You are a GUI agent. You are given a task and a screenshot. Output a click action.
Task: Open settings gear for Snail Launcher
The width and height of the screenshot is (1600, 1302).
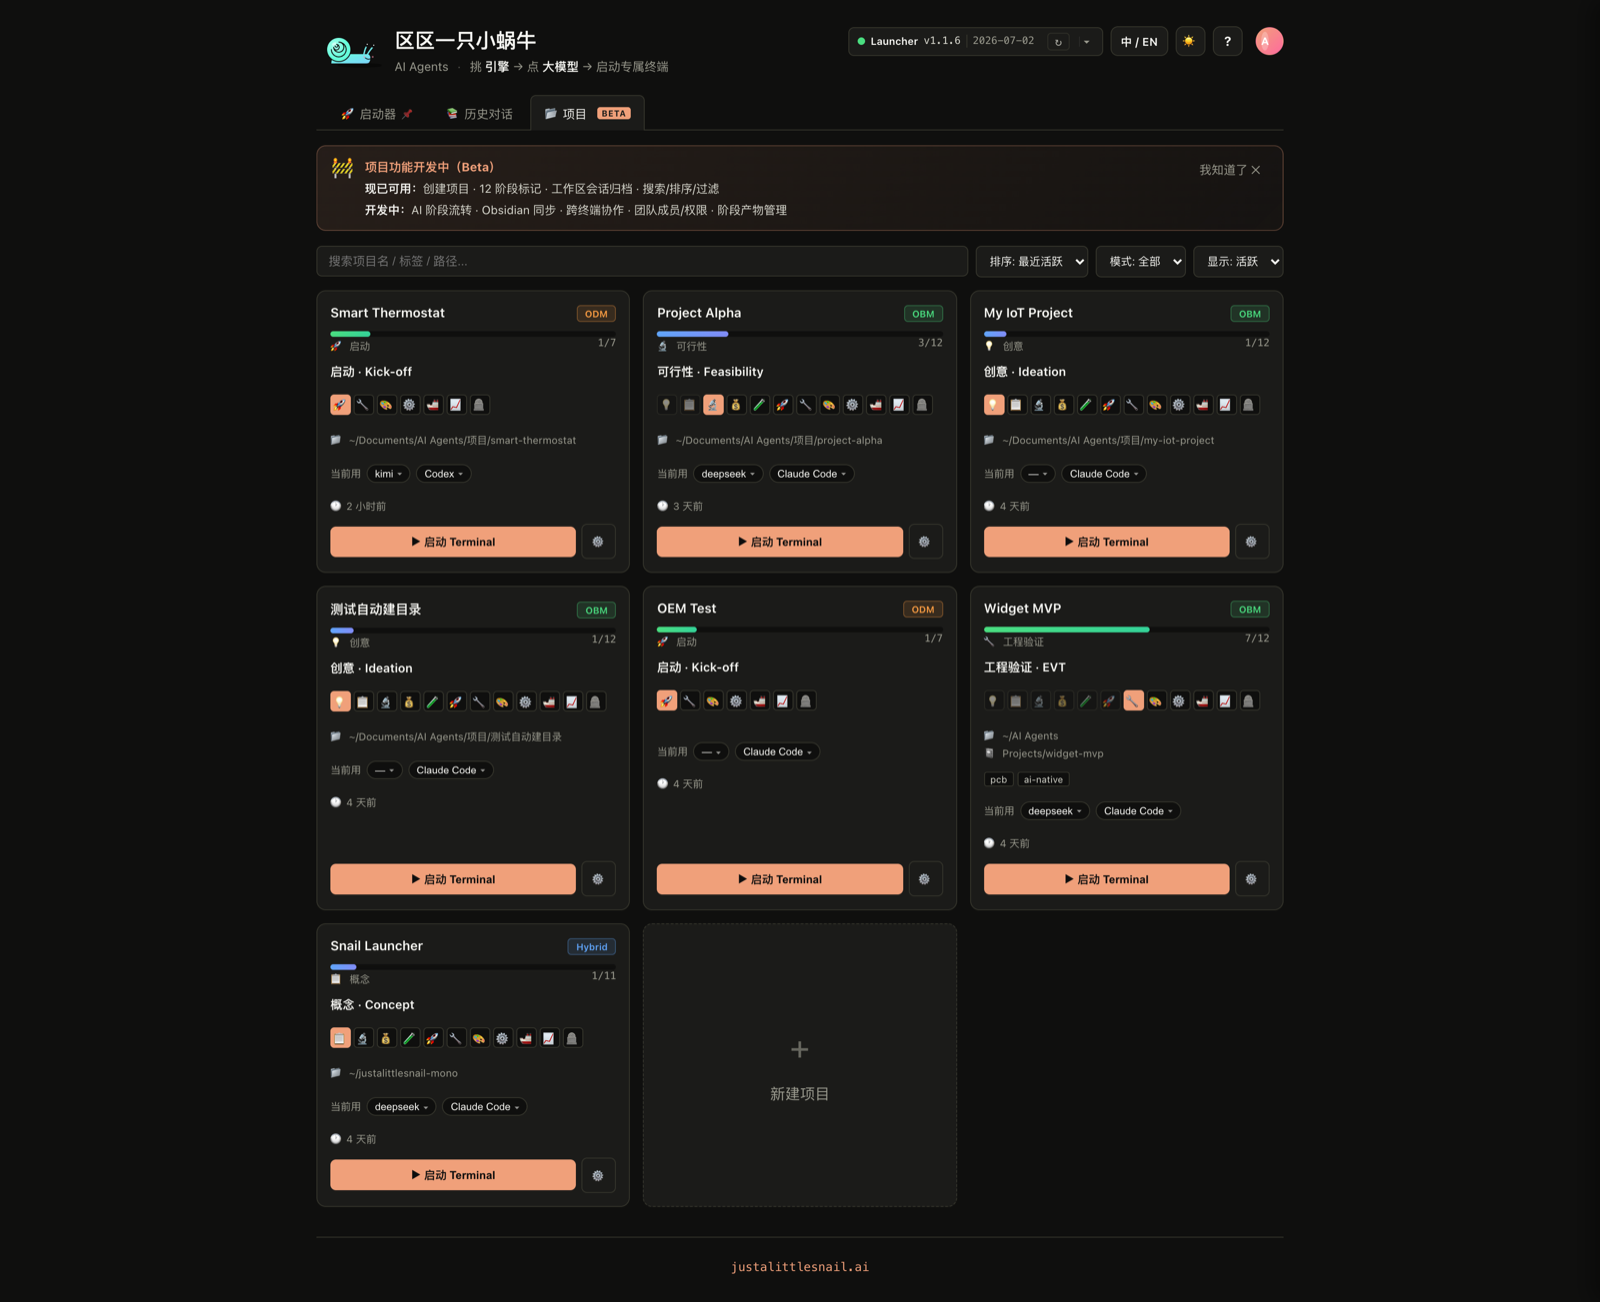pos(598,1175)
